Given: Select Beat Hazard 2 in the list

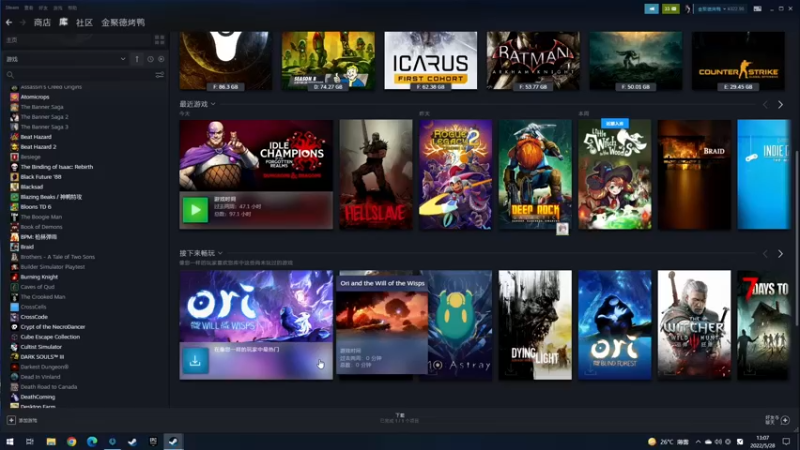Looking at the screenshot, I should click(38, 147).
